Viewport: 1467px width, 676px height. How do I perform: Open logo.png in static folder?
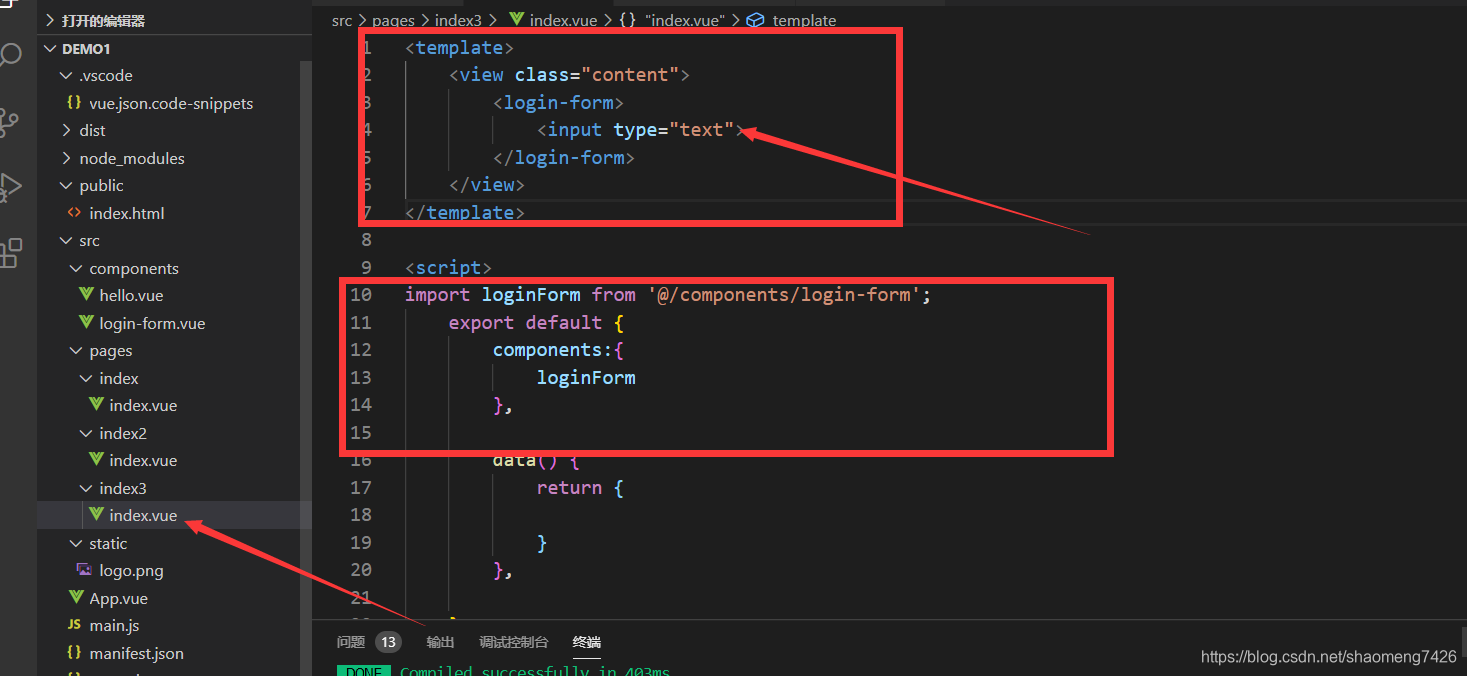point(131,570)
